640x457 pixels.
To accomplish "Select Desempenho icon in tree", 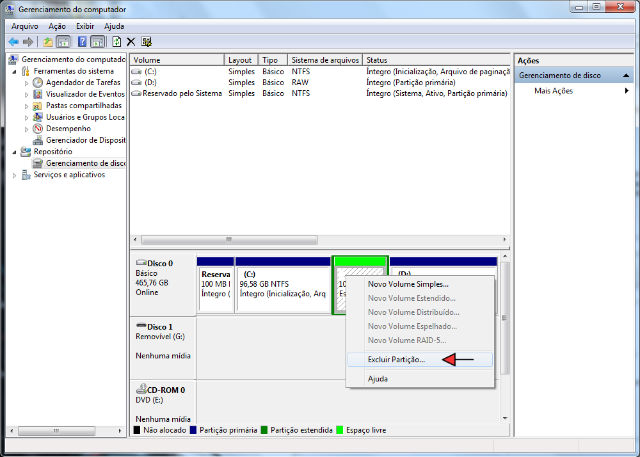I will click(38, 129).
